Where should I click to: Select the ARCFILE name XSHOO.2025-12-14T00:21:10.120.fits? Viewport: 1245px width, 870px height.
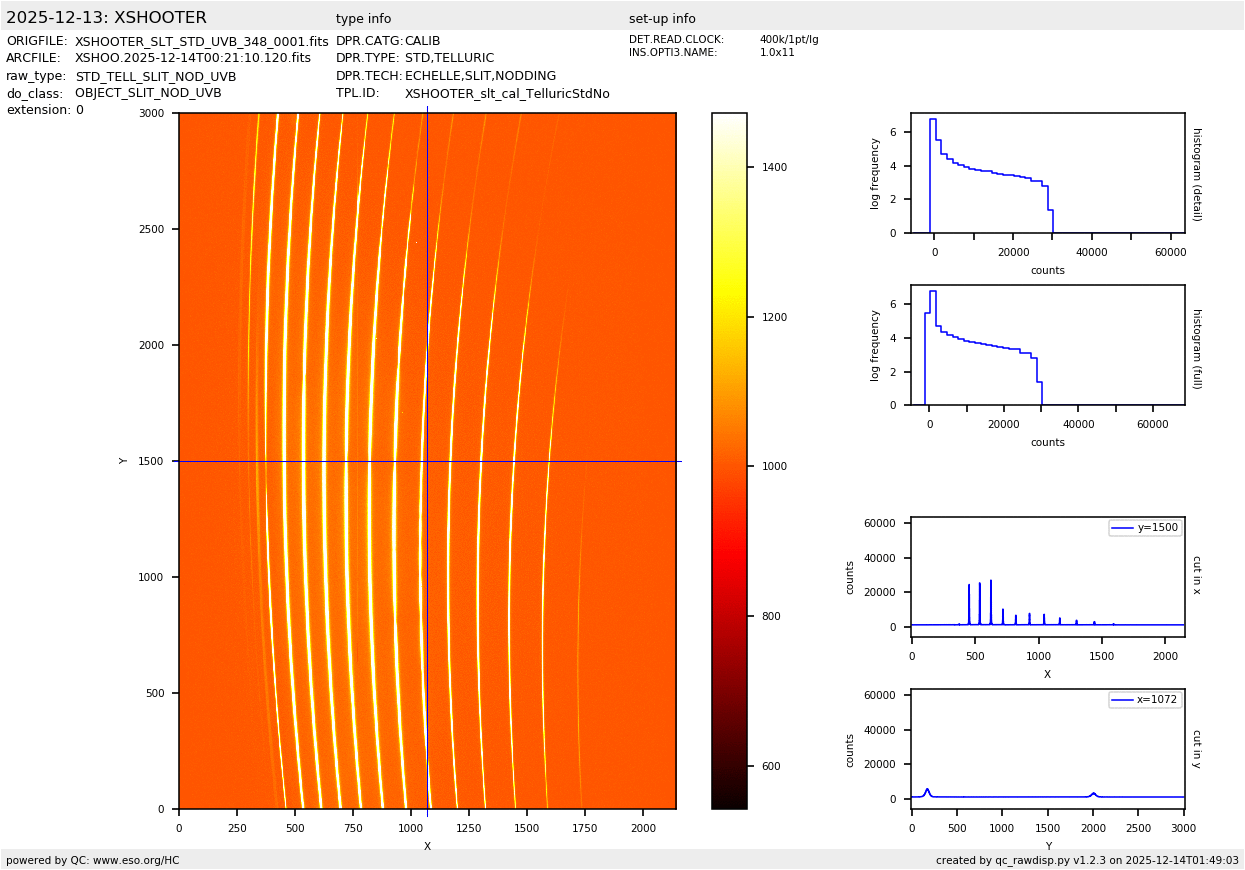193,59
